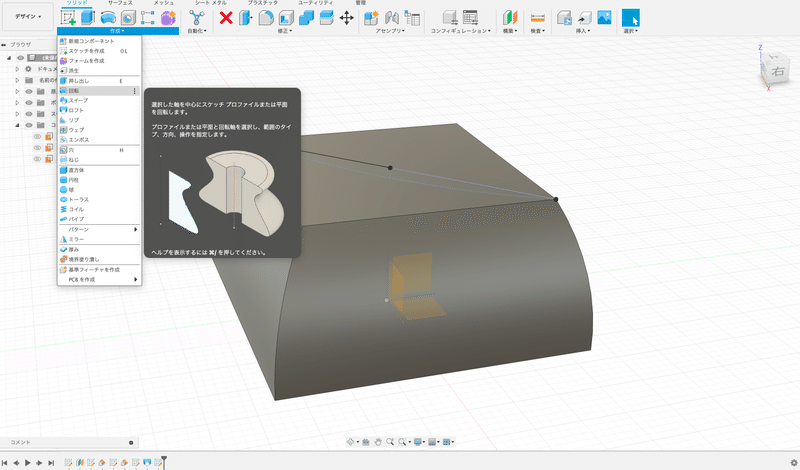Click the timeline go-to-start button
The height and width of the screenshot is (470, 800).
(x=5, y=463)
